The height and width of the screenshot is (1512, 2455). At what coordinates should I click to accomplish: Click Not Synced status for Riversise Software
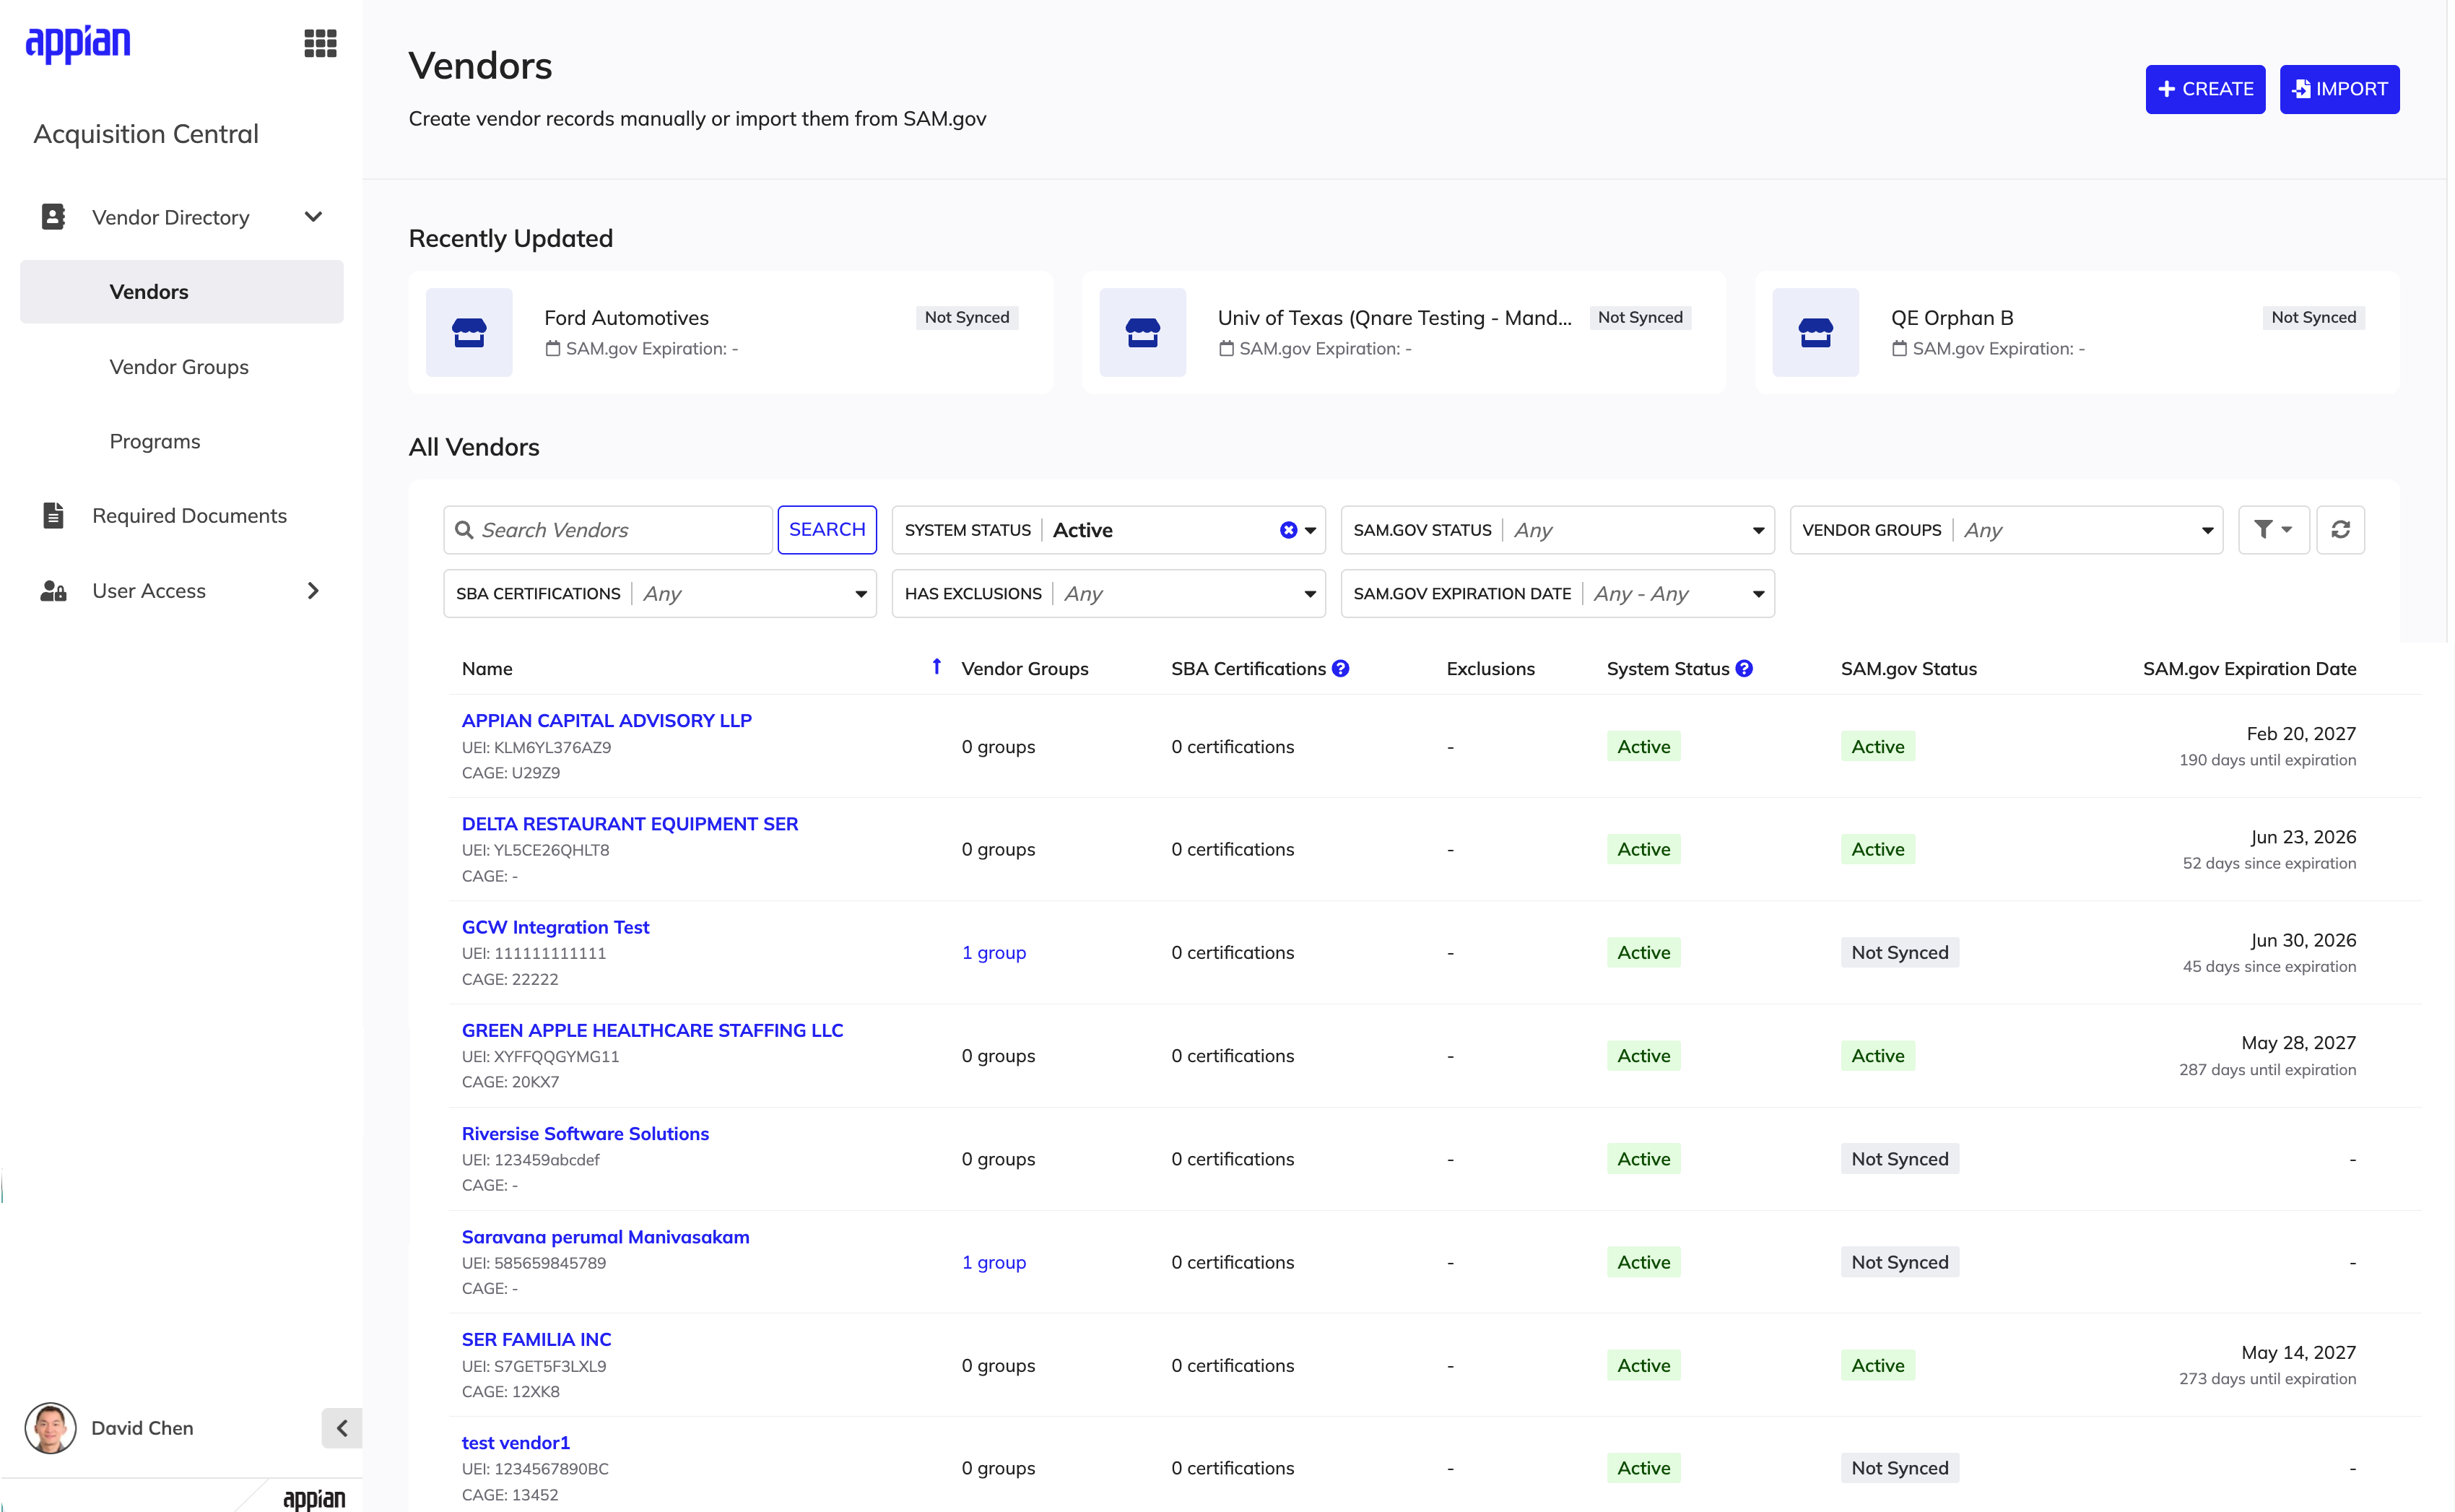[x=1899, y=1159]
